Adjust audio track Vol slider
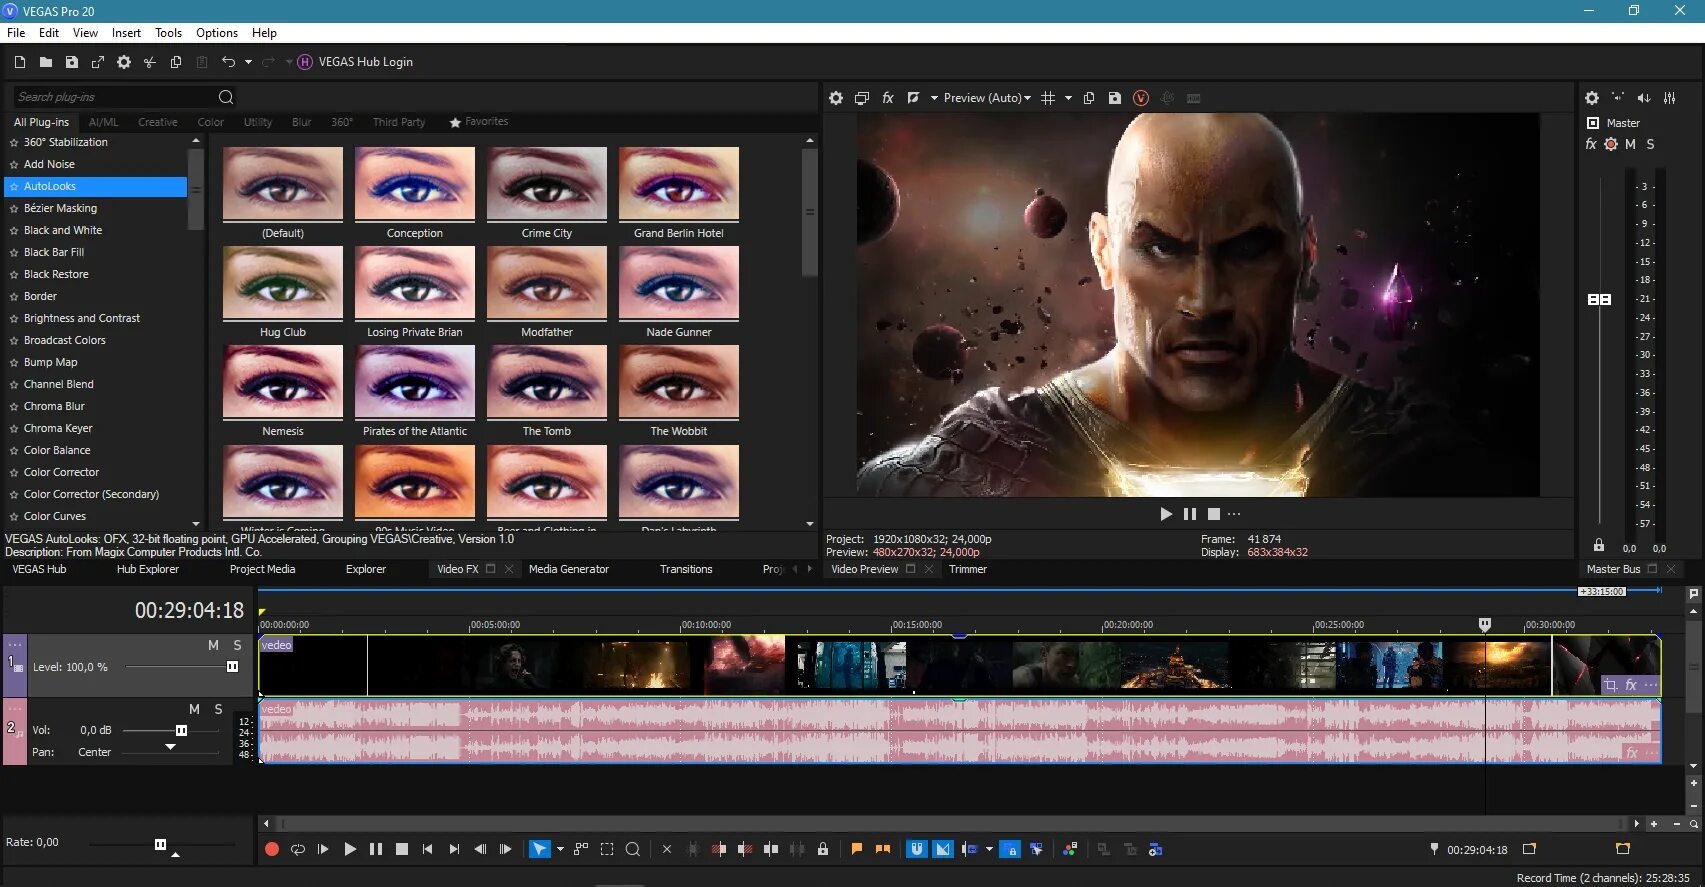Screen dimensions: 1705x887 click(x=181, y=730)
